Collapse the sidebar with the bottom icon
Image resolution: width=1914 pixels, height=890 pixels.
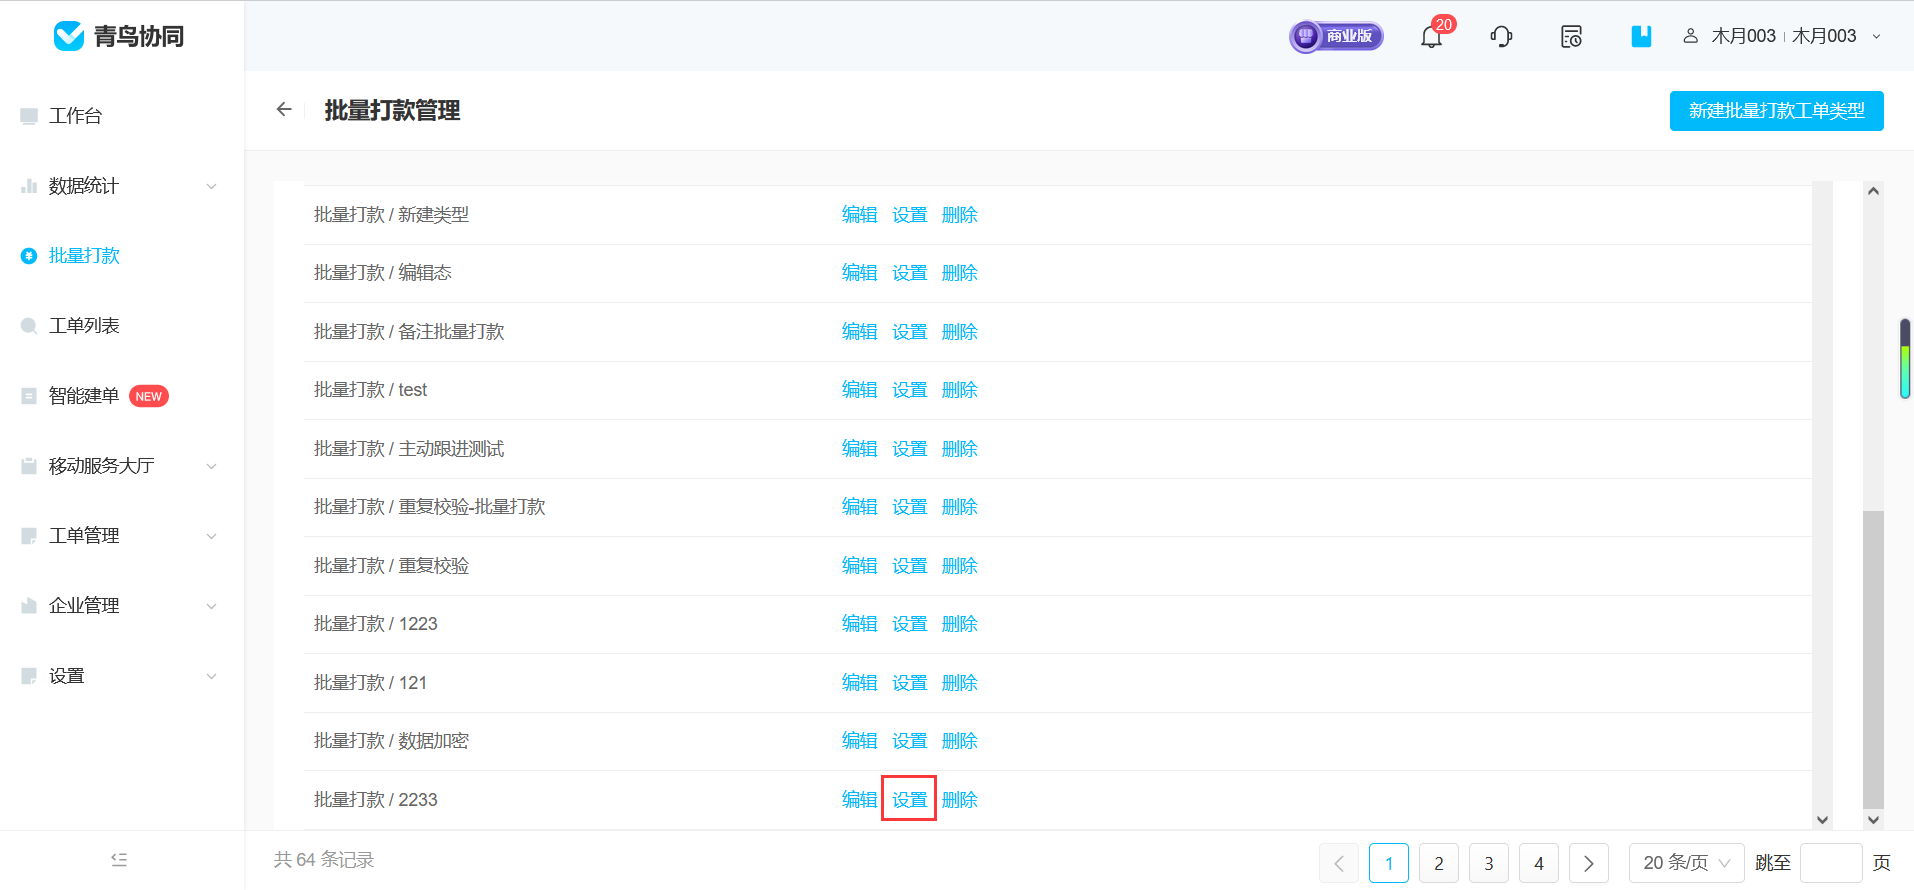[x=119, y=859]
